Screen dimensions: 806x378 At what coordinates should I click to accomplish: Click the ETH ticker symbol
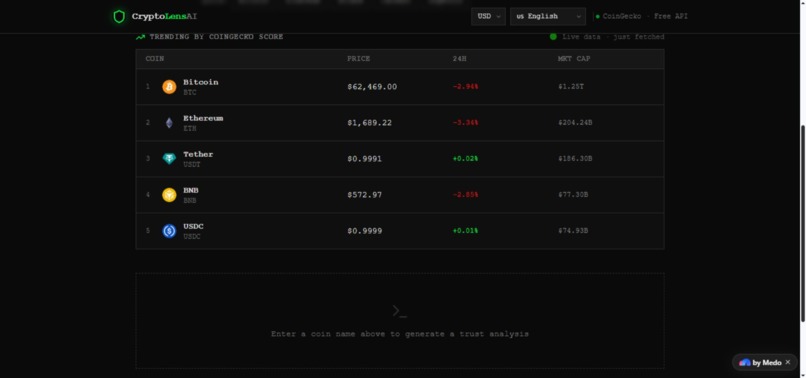(x=190, y=129)
